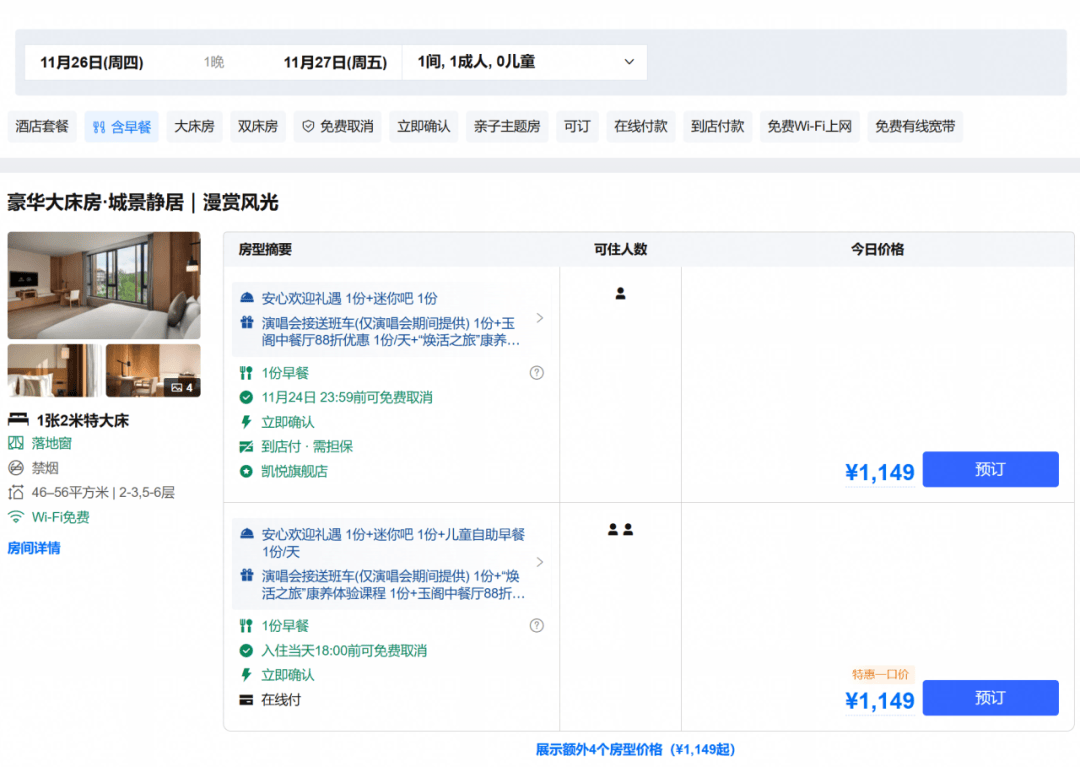Click the flagship store icon beside 凯悦旗舰店

pyautogui.click(x=246, y=471)
